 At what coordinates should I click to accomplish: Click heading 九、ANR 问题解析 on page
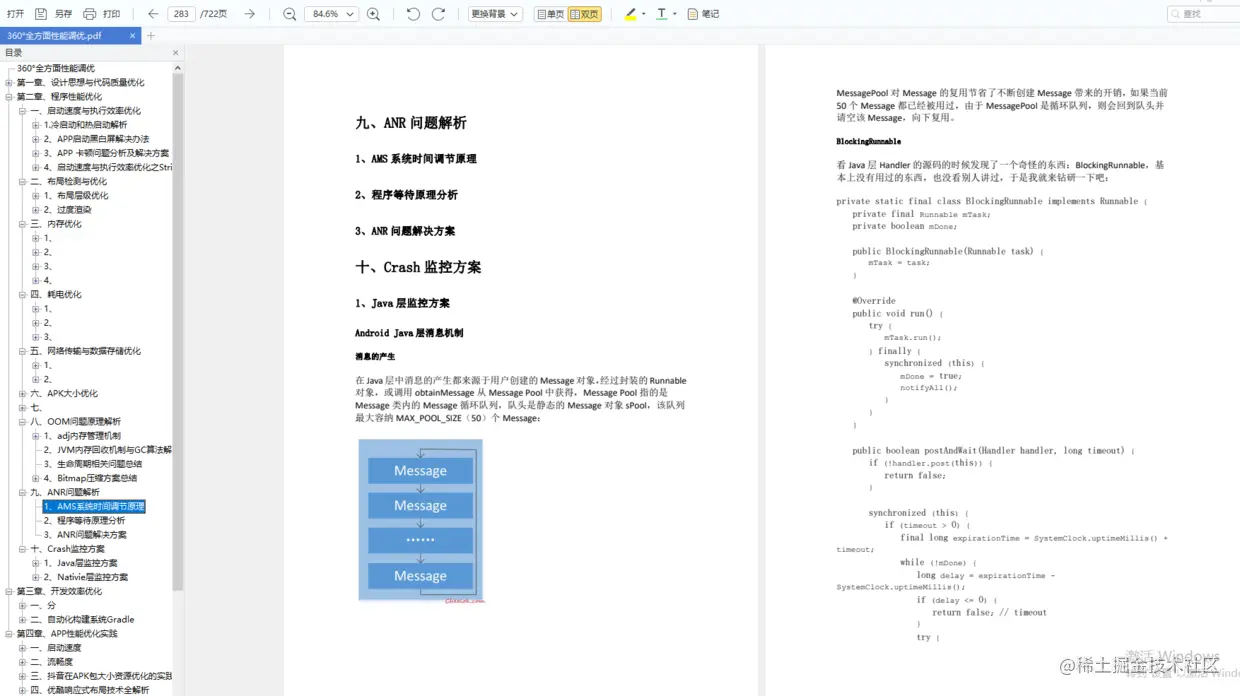pos(411,123)
